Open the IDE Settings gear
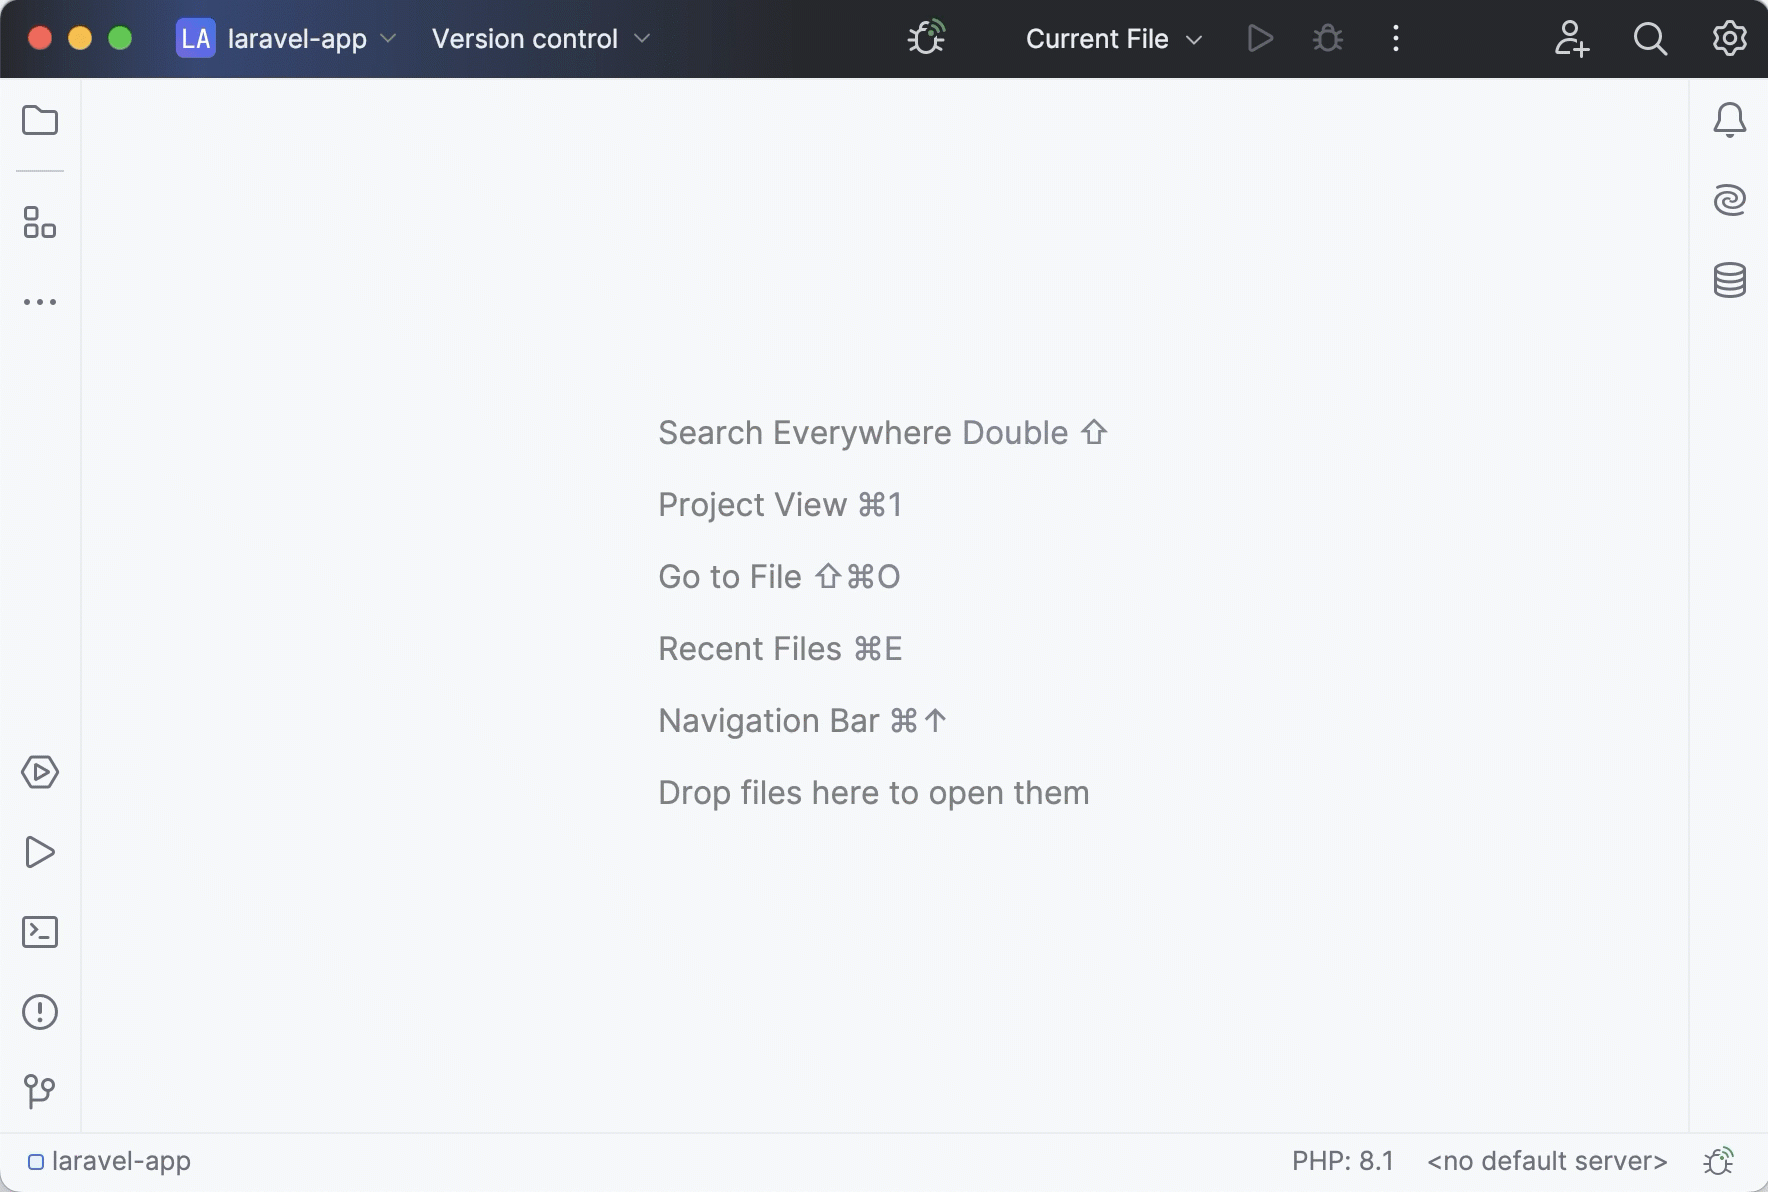This screenshot has height=1192, width=1768. point(1727,38)
